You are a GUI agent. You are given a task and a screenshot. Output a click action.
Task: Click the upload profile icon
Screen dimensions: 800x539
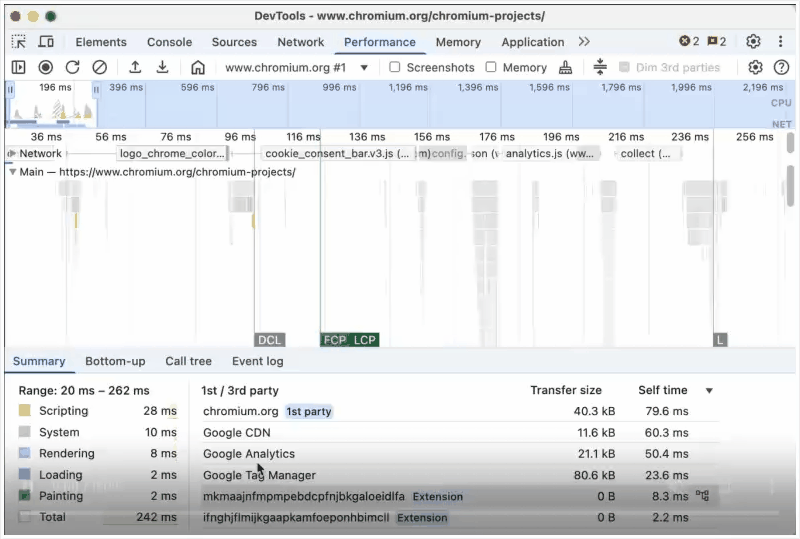[135, 67]
